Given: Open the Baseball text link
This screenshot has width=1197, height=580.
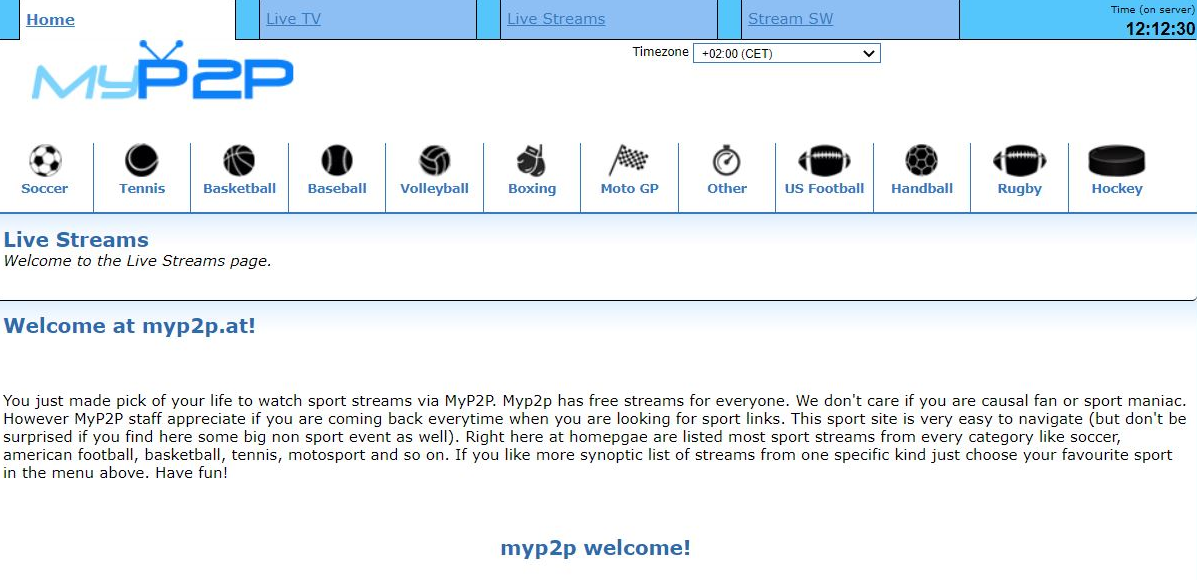Looking at the screenshot, I should coord(337,188).
